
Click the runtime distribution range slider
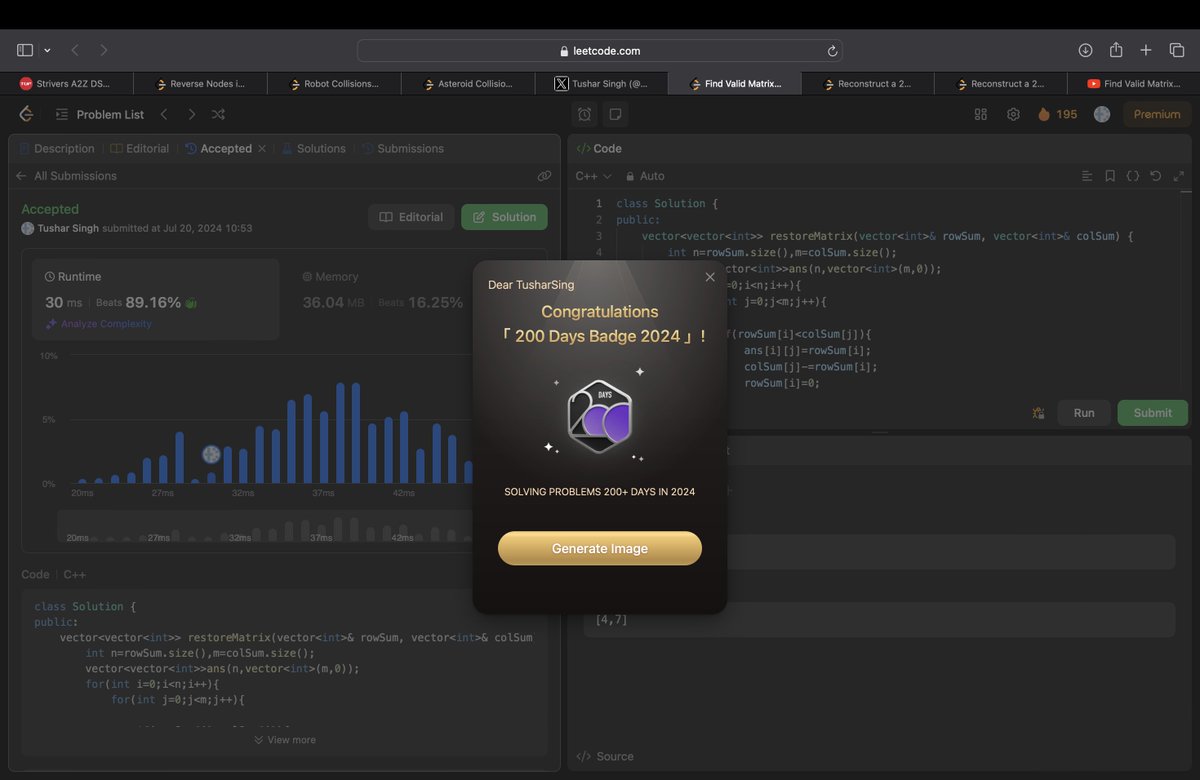tap(265, 527)
